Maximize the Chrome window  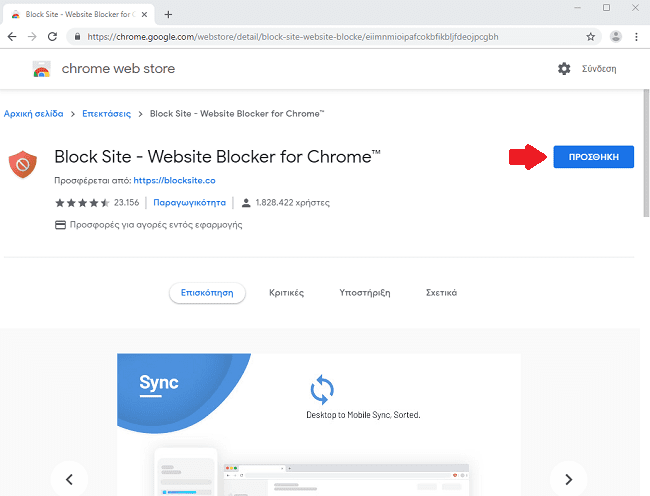[x=606, y=8]
